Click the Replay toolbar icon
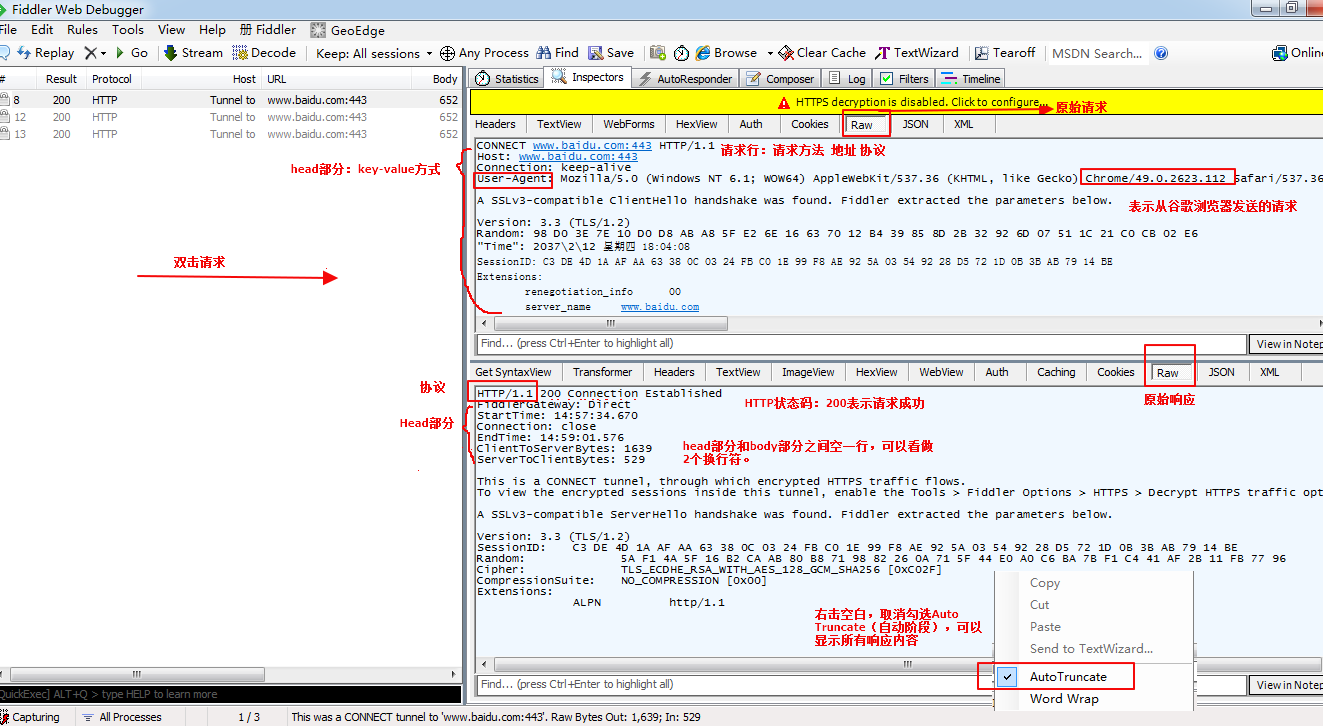 pyautogui.click(x=24, y=53)
